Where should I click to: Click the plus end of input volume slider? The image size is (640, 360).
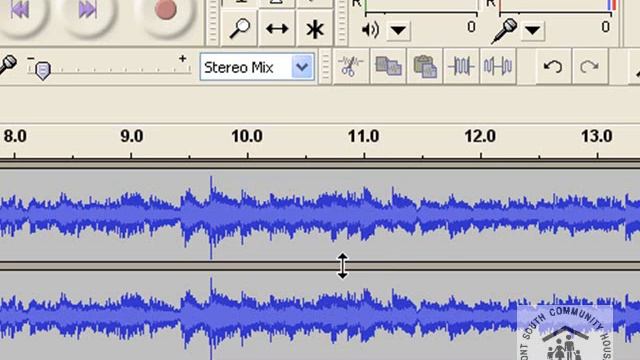tap(182, 59)
